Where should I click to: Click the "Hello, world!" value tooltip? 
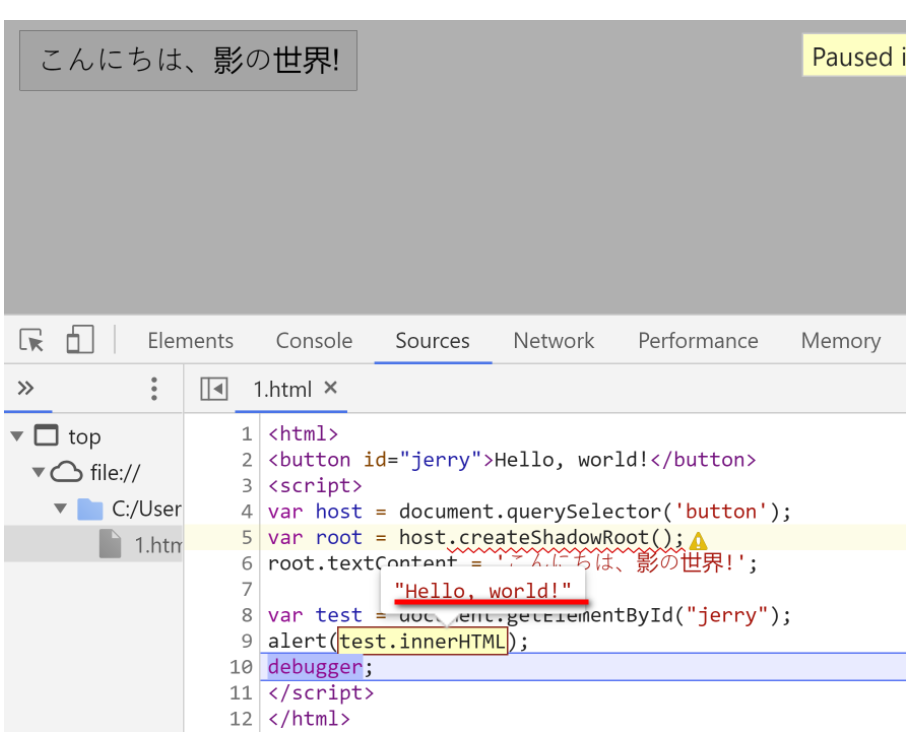pyautogui.click(x=482, y=590)
